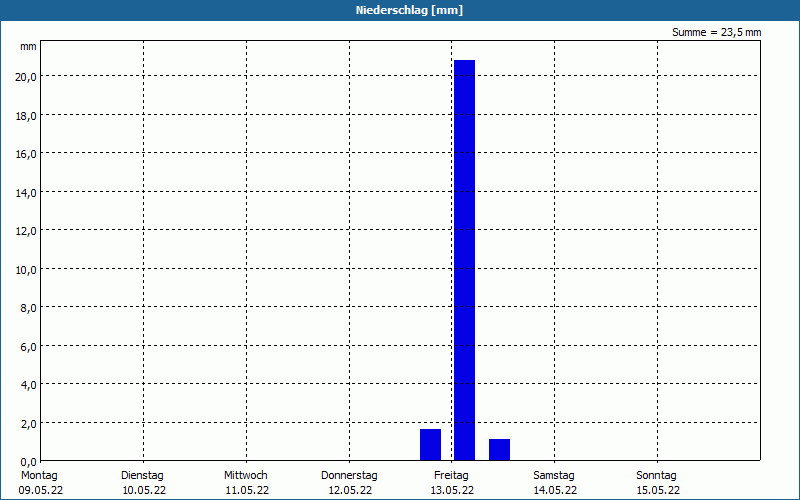Click the '2,0' y-axis value
The width and height of the screenshot is (800, 500).
click(29, 423)
